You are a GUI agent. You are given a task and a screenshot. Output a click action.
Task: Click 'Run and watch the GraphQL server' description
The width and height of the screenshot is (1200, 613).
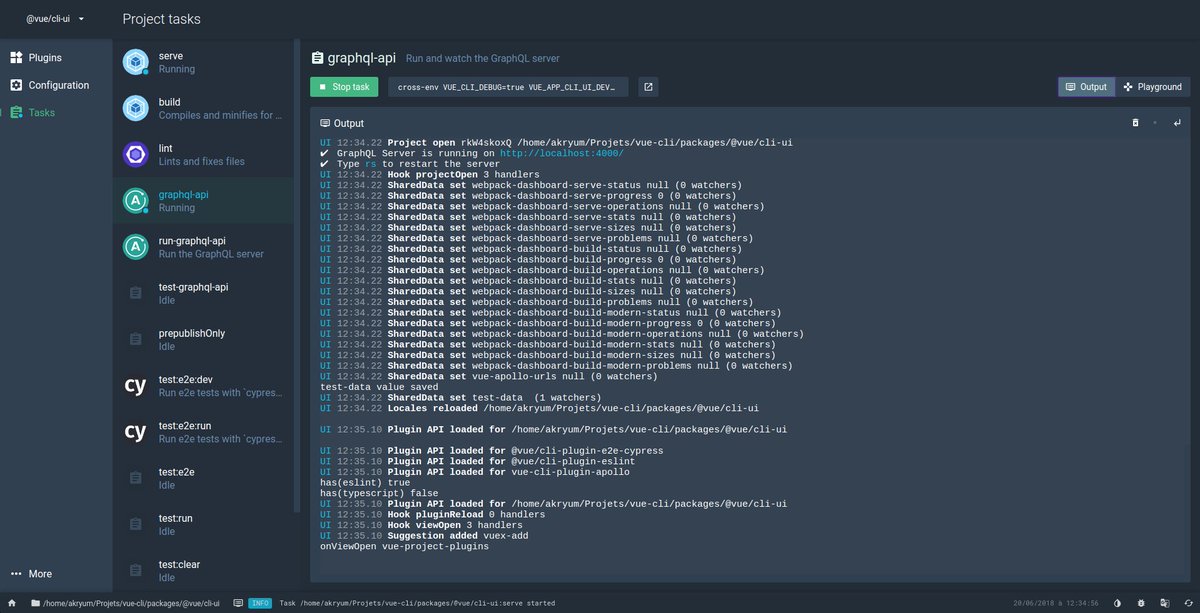[483, 59]
